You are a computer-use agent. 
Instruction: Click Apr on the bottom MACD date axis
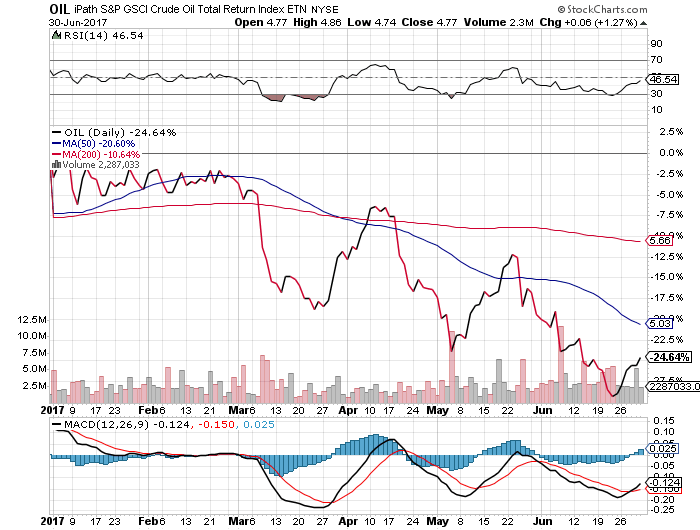tap(348, 521)
